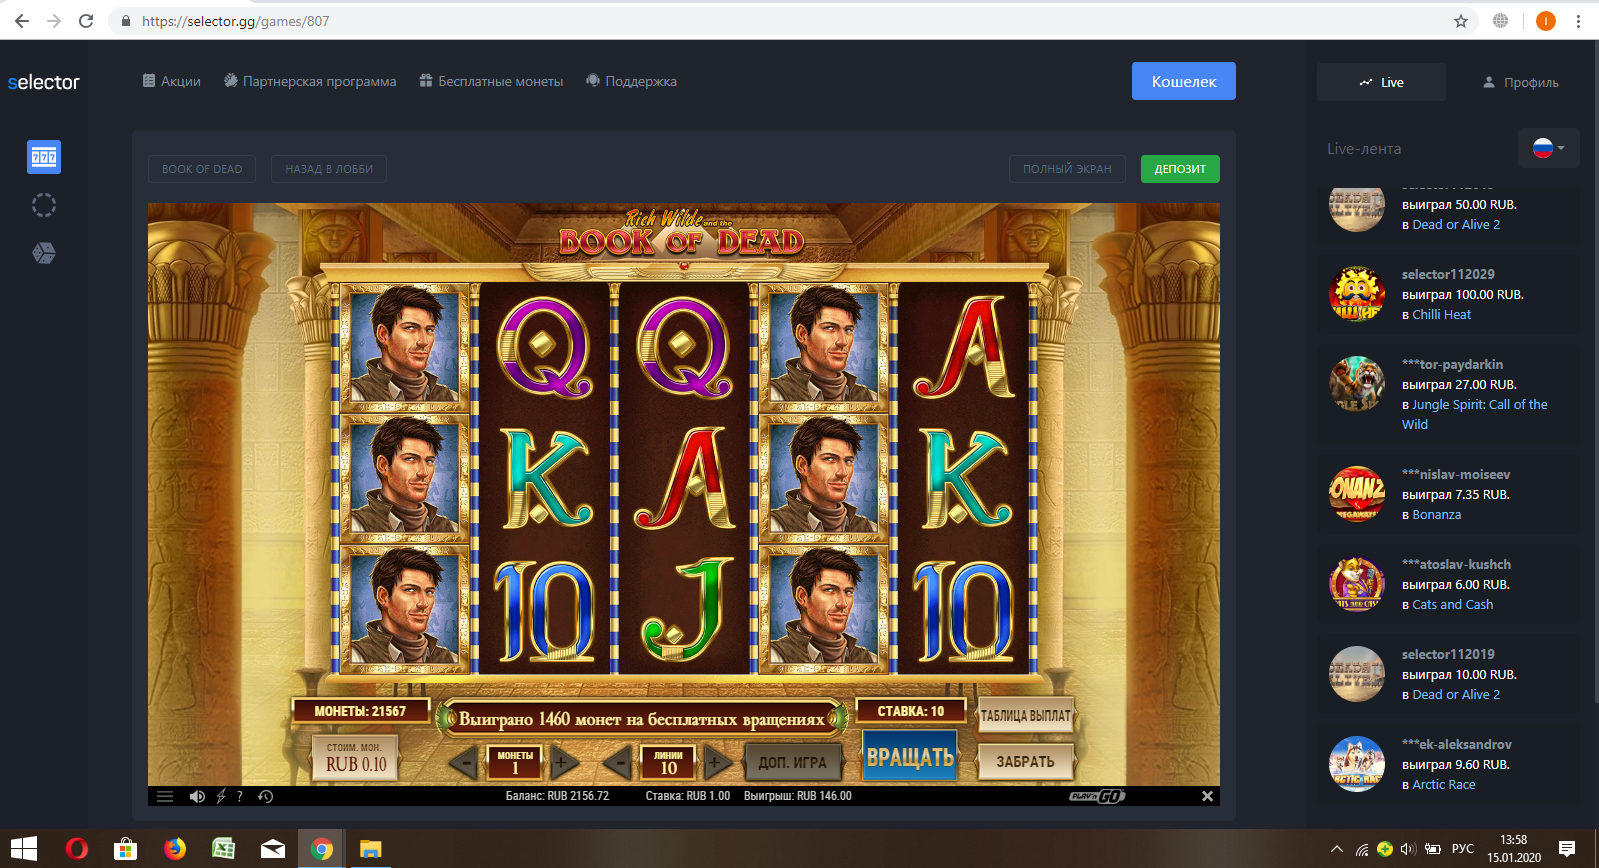
Task: Click the Chilli Heat game thumbnail
Action: (1357, 294)
